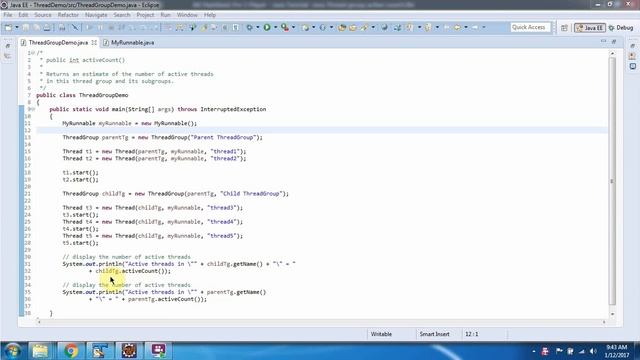Screen dimensions: 640x360
Task: Run the program with green Run button
Action: [x=267, y=27]
